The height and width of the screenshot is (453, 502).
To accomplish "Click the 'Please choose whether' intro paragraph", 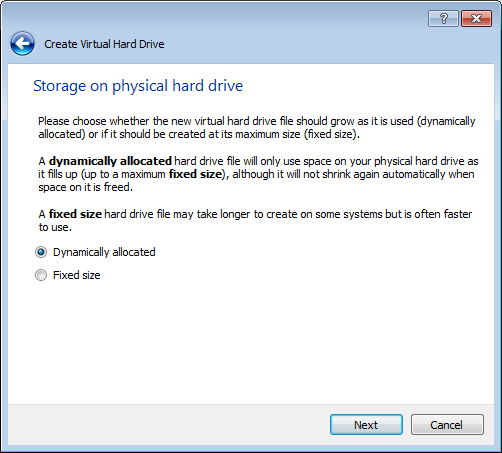I will 257,127.
